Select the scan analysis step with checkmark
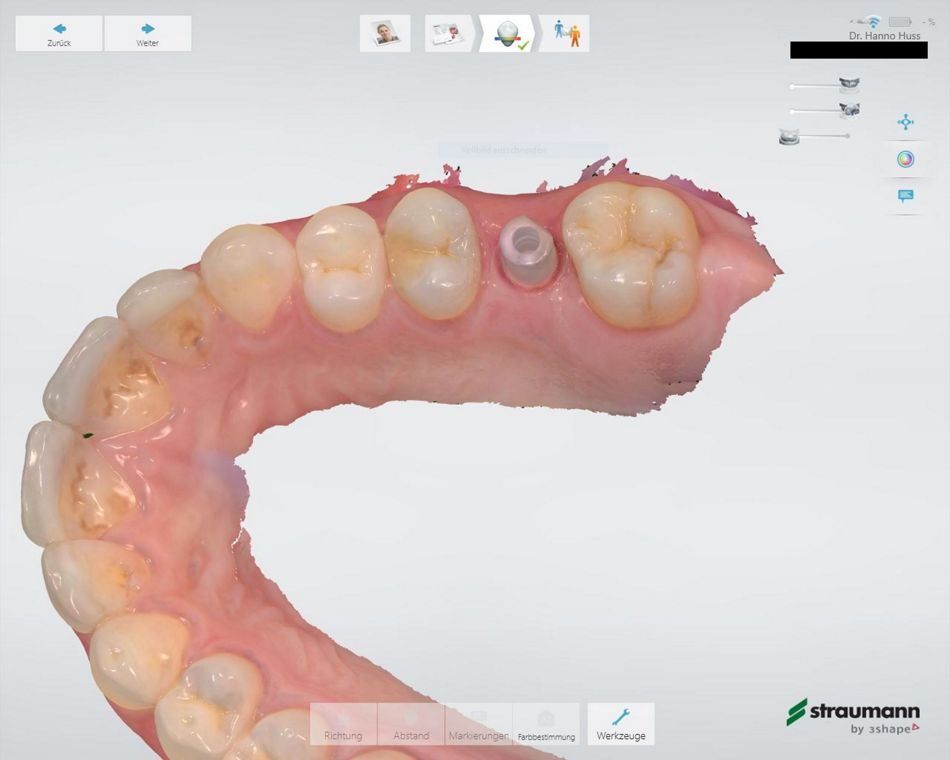This screenshot has height=760, width=950. click(x=508, y=33)
